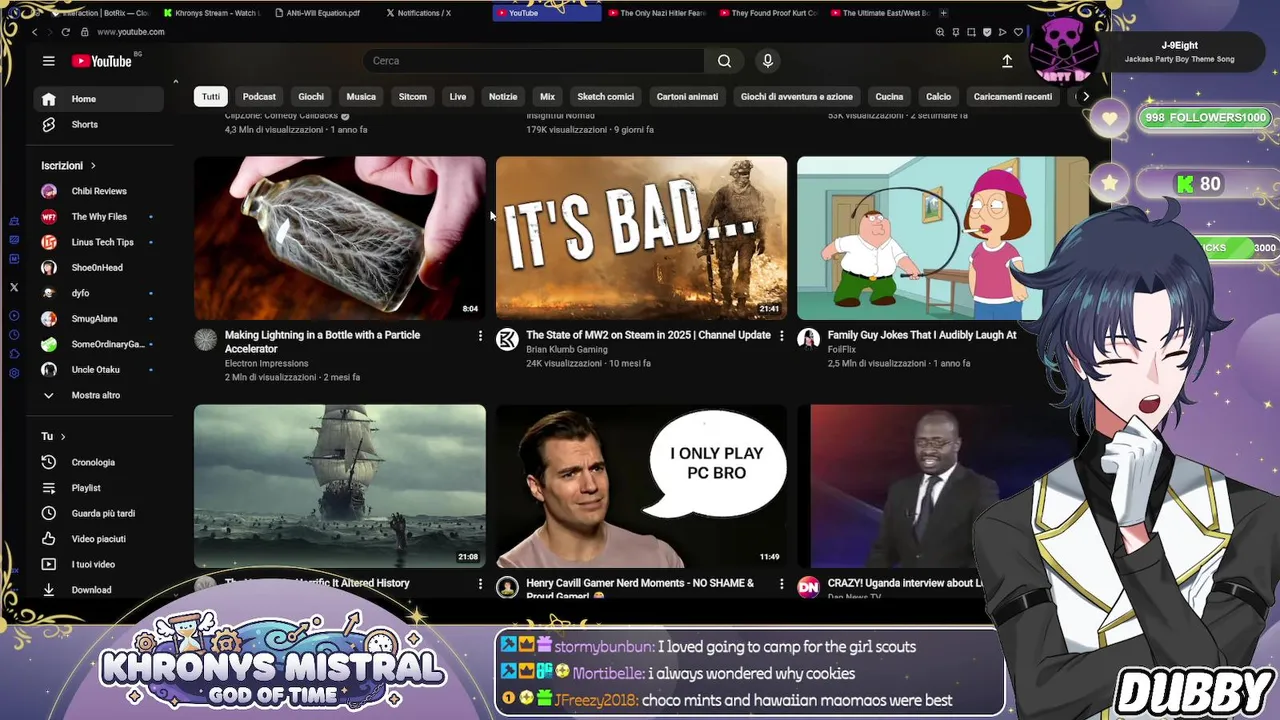The image size is (1280, 720).
Task: Open Guarda più tardi watch later
Action: pyautogui.click(x=98, y=513)
